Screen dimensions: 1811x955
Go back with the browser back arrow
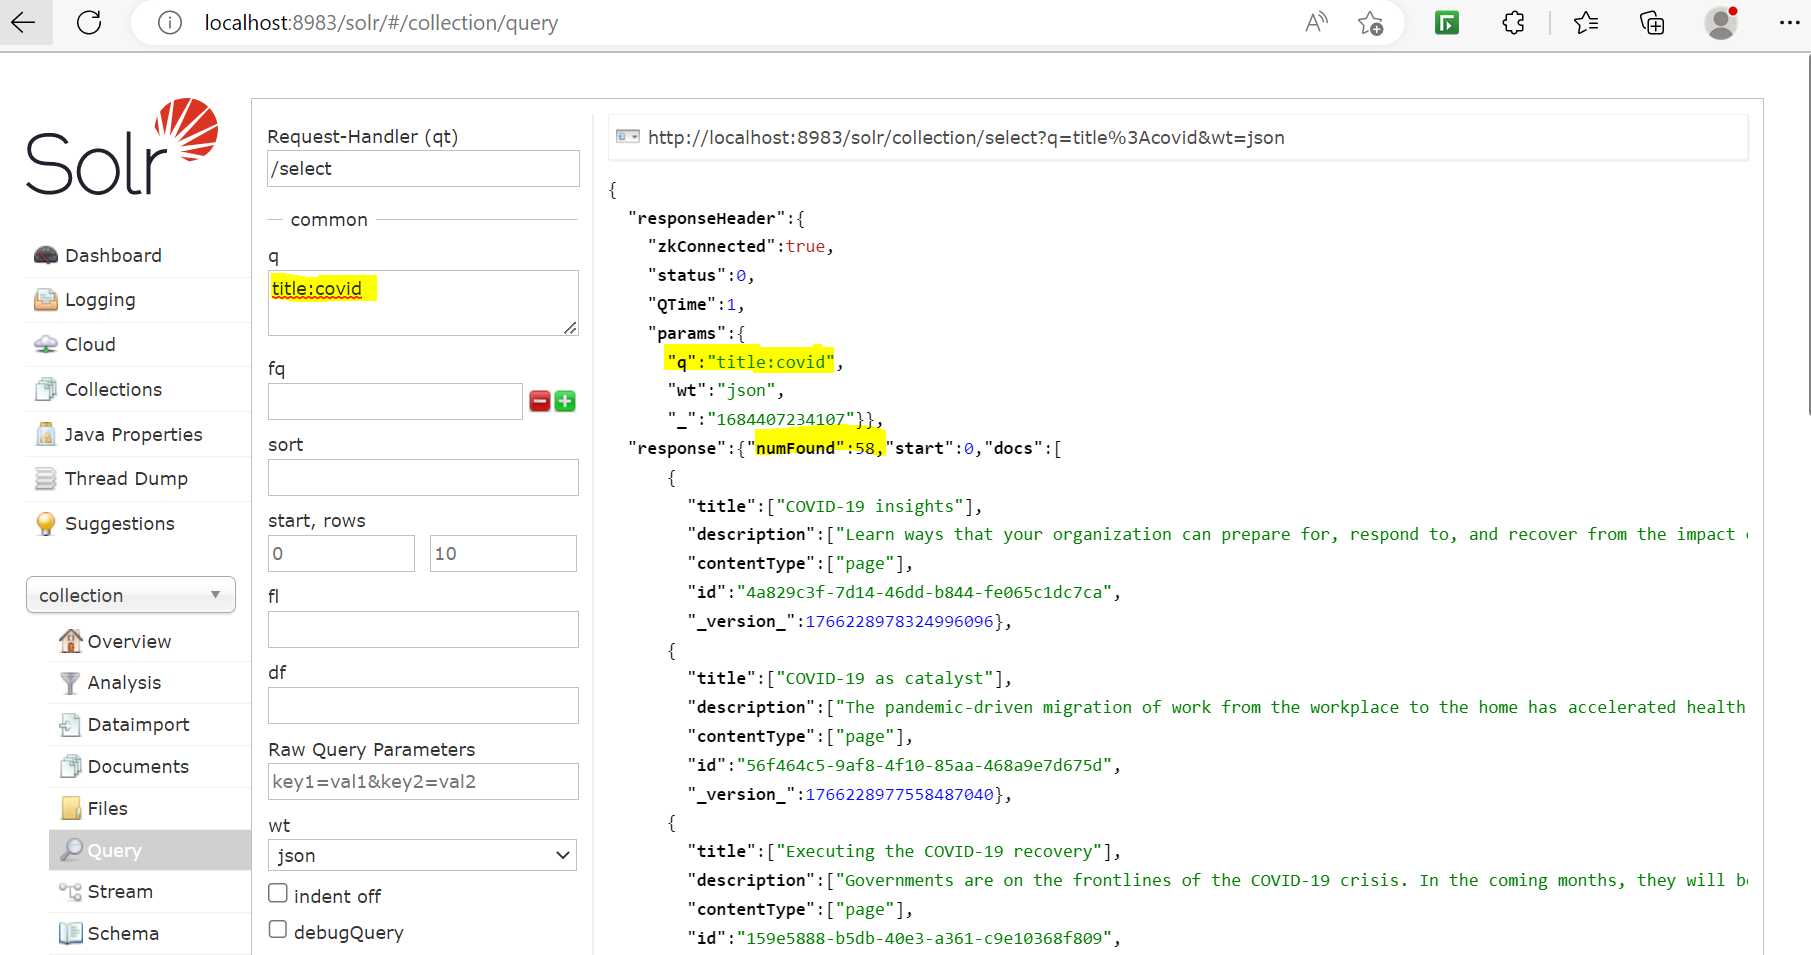[23, 22]
